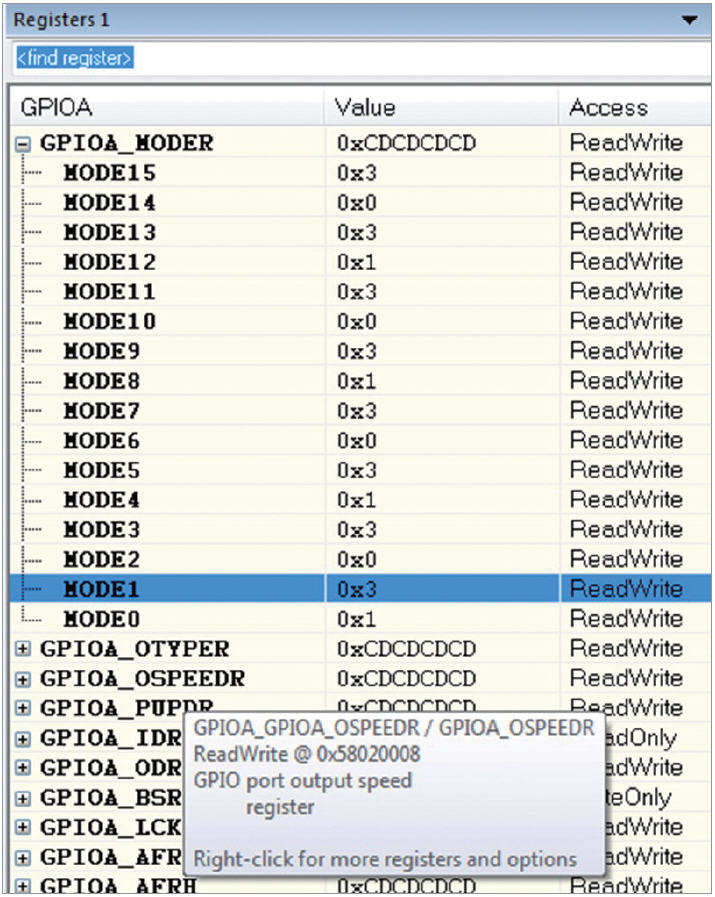Select the MODE8 field entry
The image size is (715, 897).
[x=103, y=381]
